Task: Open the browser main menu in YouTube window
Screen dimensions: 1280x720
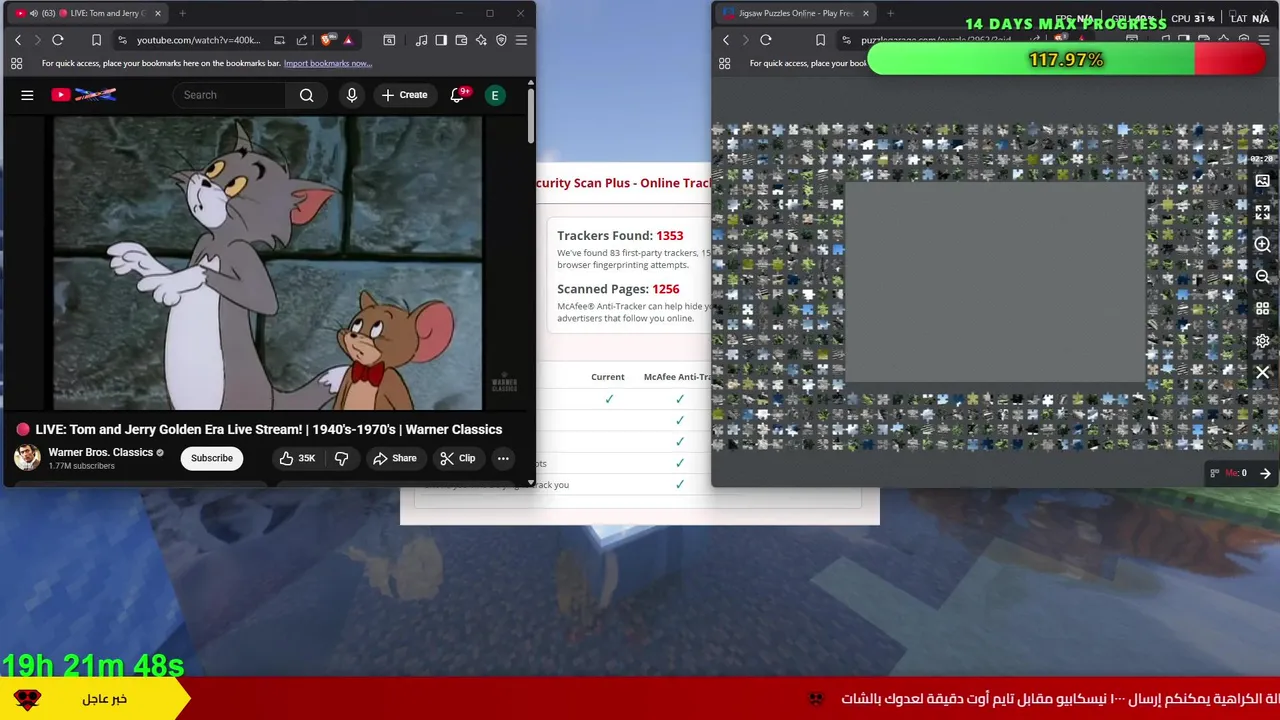Action: 521,40
